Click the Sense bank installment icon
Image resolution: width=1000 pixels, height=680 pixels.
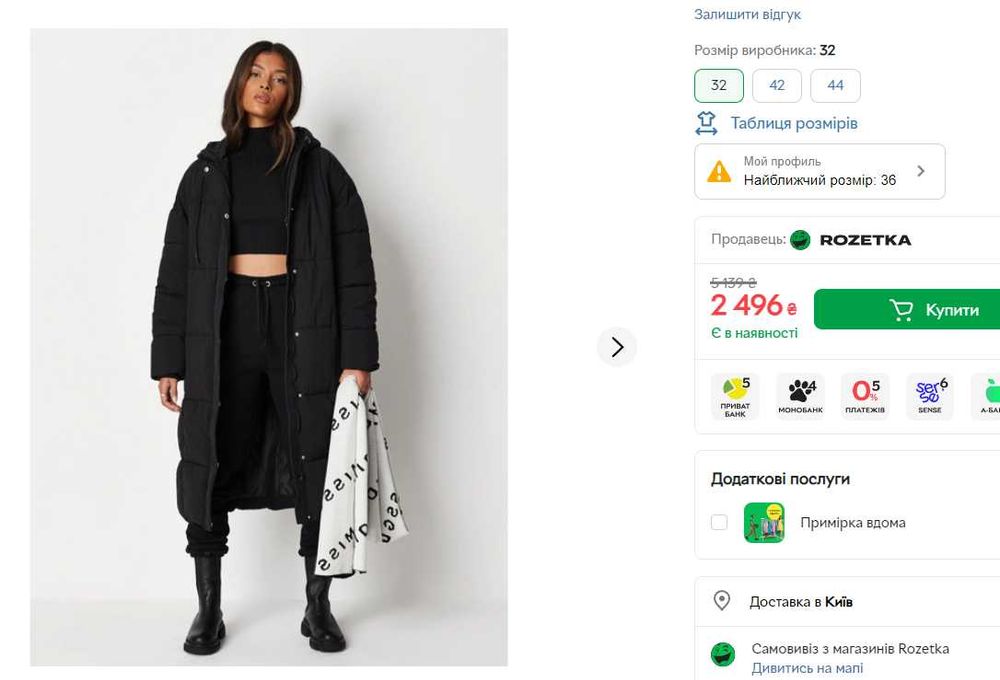coord(930,396)
